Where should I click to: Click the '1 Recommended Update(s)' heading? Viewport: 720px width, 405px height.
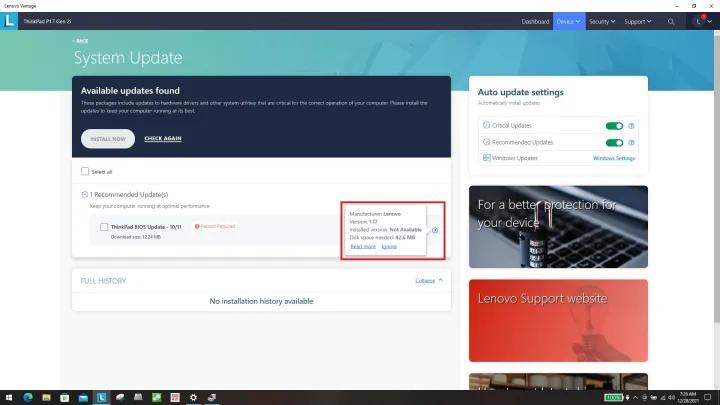pyautogui.click(x=129, y=195)
